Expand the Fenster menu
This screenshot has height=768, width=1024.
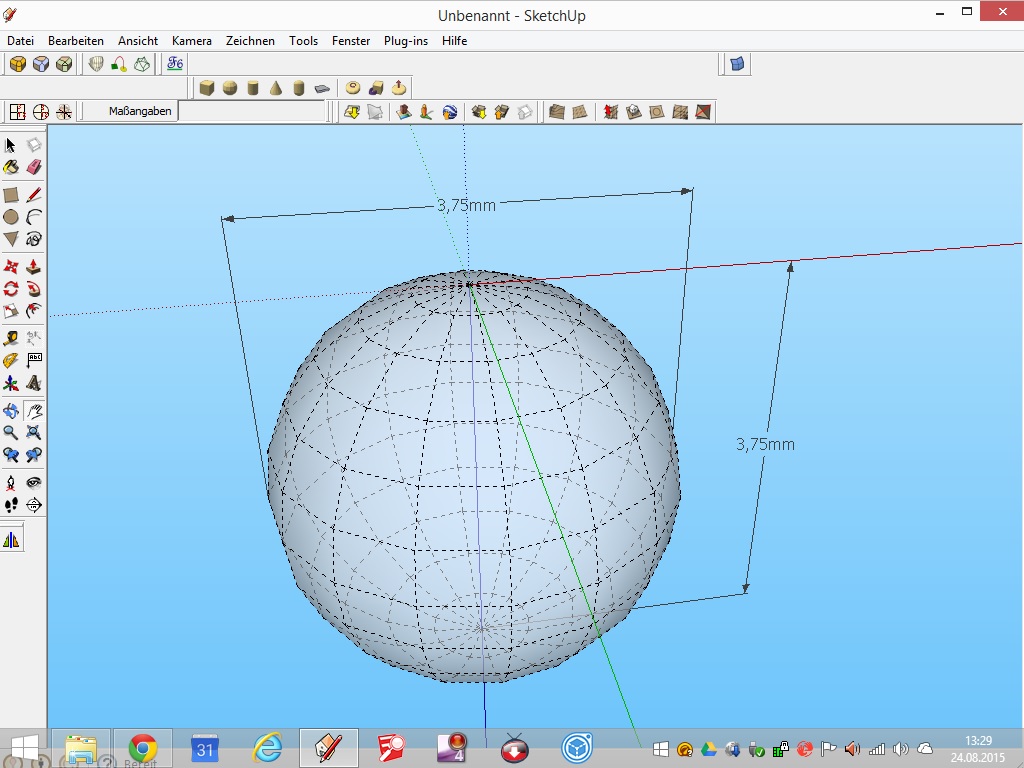pyautogui.click(x=351, y=41)
